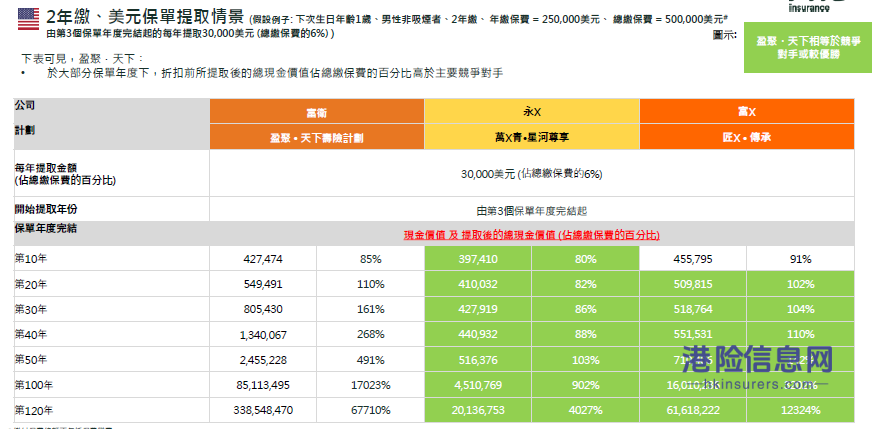Click the plan header '匠X • 傳承'
Viewport: 872px width, 429px height.
(x=747, y=137)
